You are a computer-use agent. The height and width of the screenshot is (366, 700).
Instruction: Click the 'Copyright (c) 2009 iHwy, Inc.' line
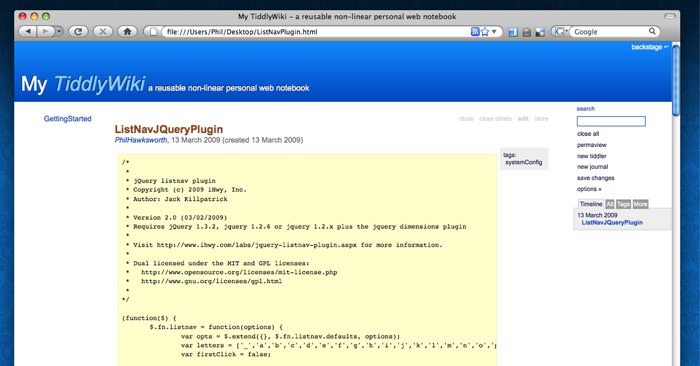190,190
